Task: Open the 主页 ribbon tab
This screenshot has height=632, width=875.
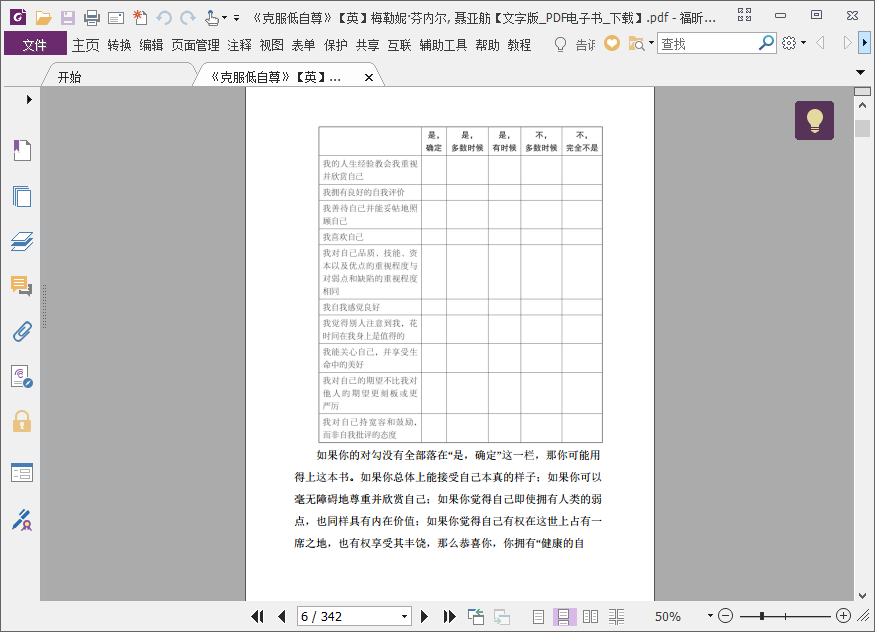Action: [x=85, y=45]
